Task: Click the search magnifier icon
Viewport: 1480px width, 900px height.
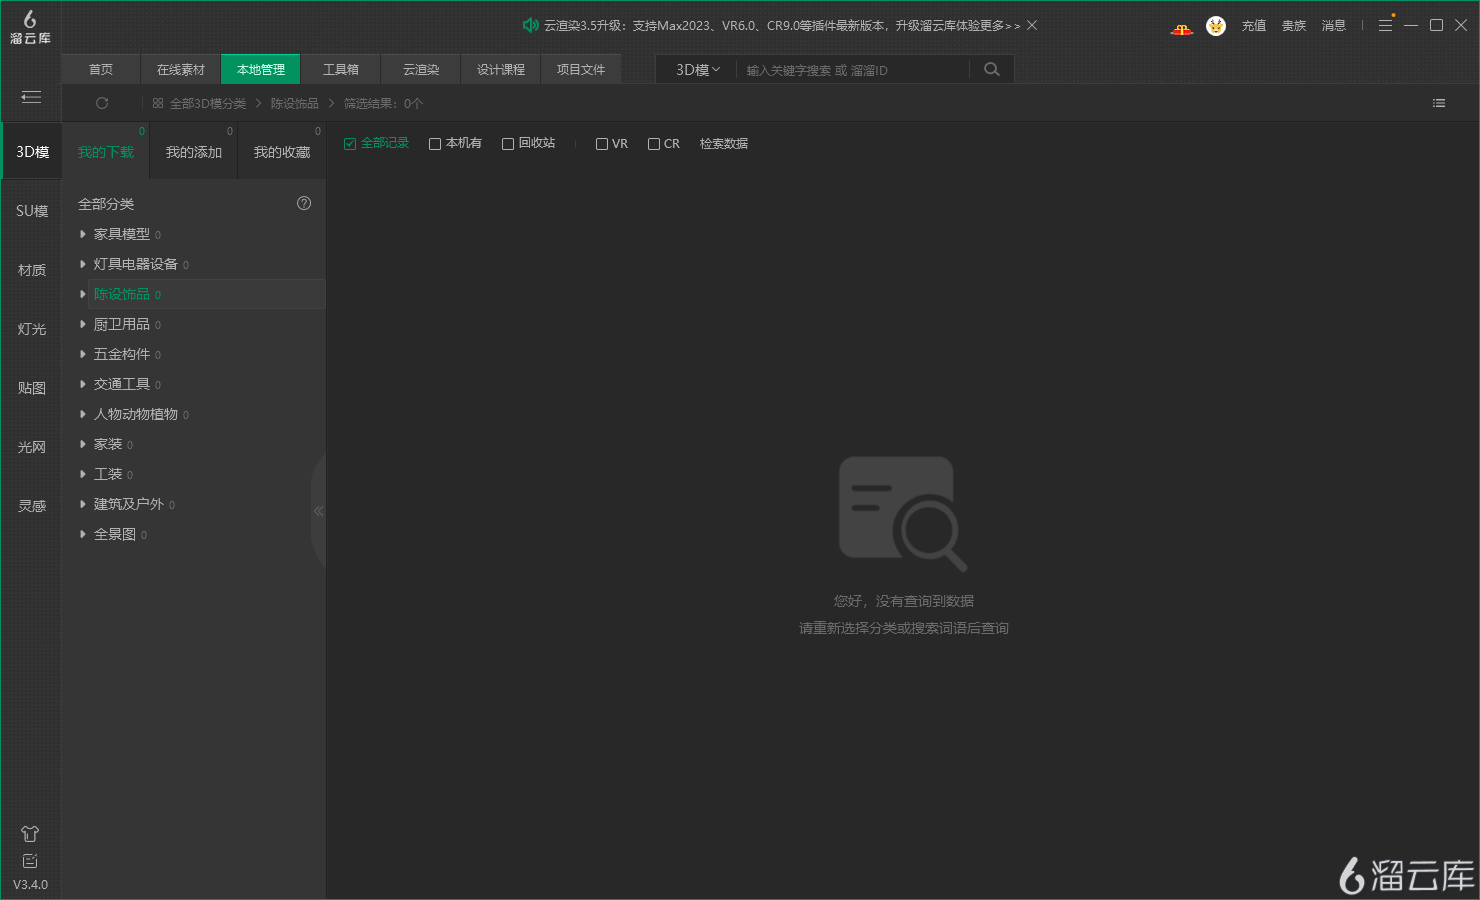Action: coord(992,69)
